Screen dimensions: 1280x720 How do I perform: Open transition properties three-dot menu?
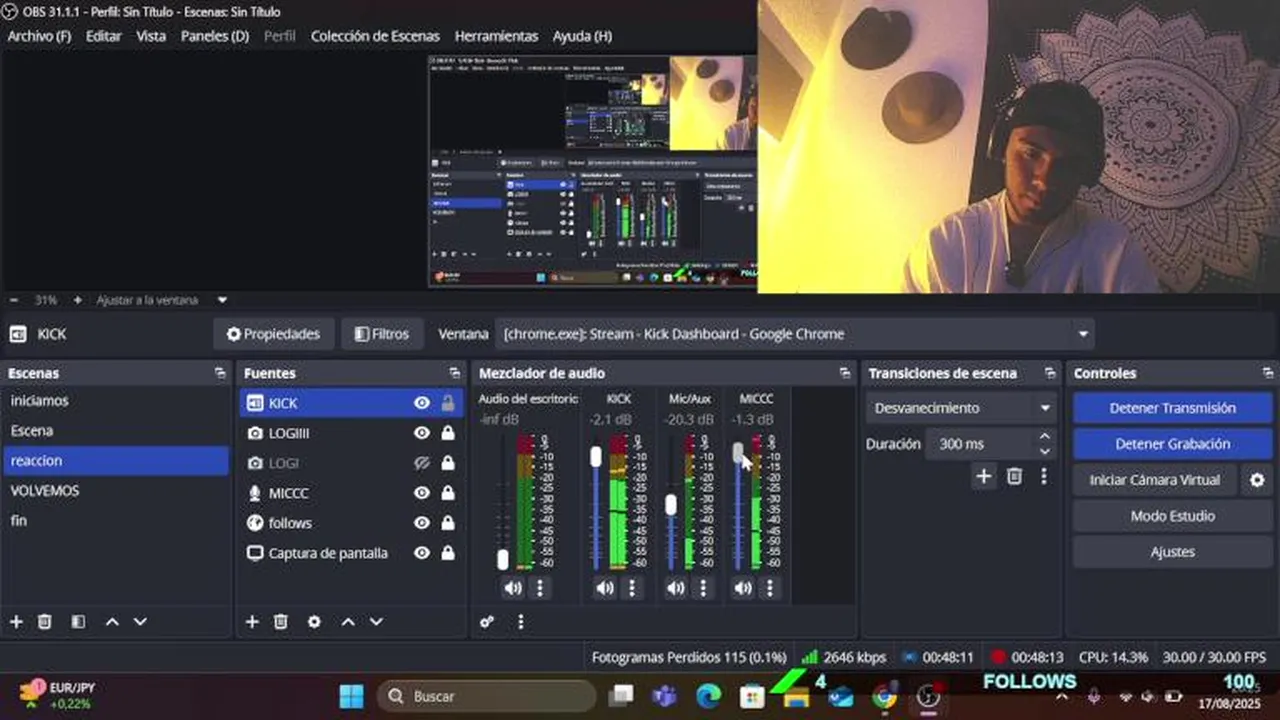(x=1044, y=476)
